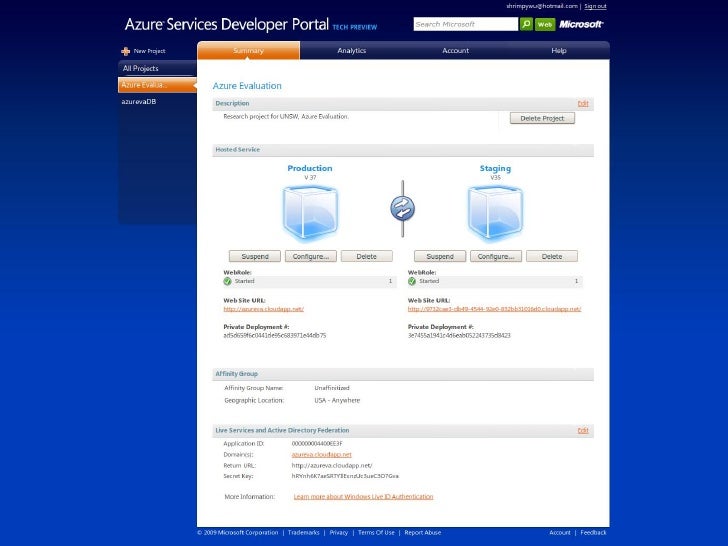Viewport: 728px width, 546px height.
Task: Open Production web site URL link
Action: pyautogui.click(x=263, y=309)
